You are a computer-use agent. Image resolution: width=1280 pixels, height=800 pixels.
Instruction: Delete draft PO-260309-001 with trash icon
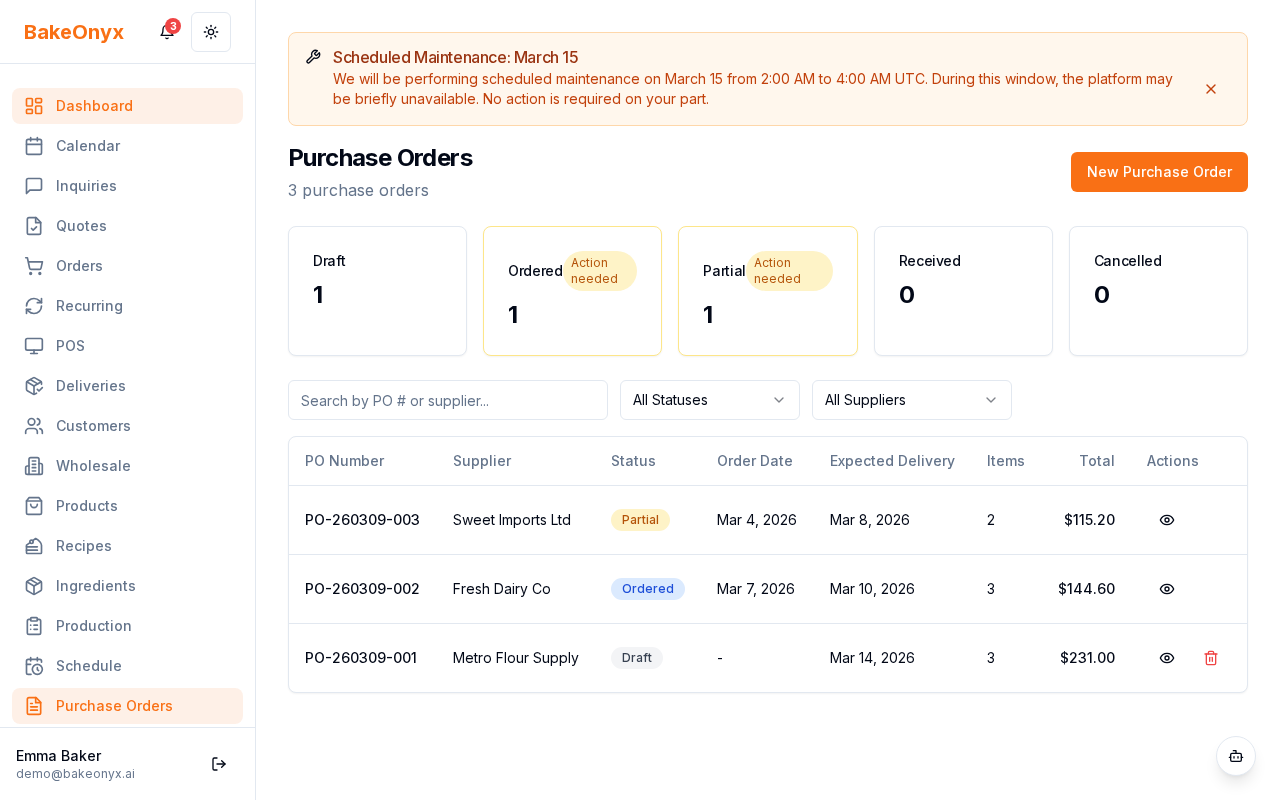1211,658
